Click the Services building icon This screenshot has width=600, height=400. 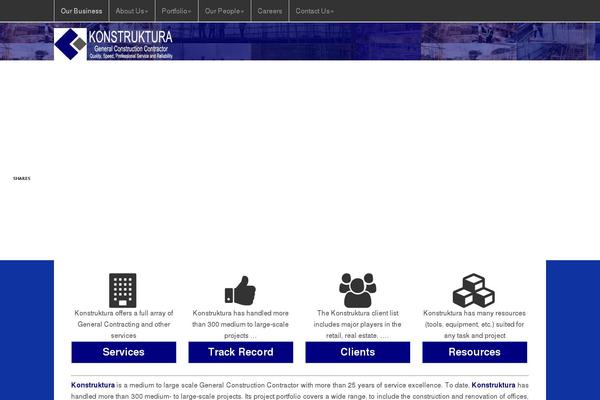tap(122, 290)
